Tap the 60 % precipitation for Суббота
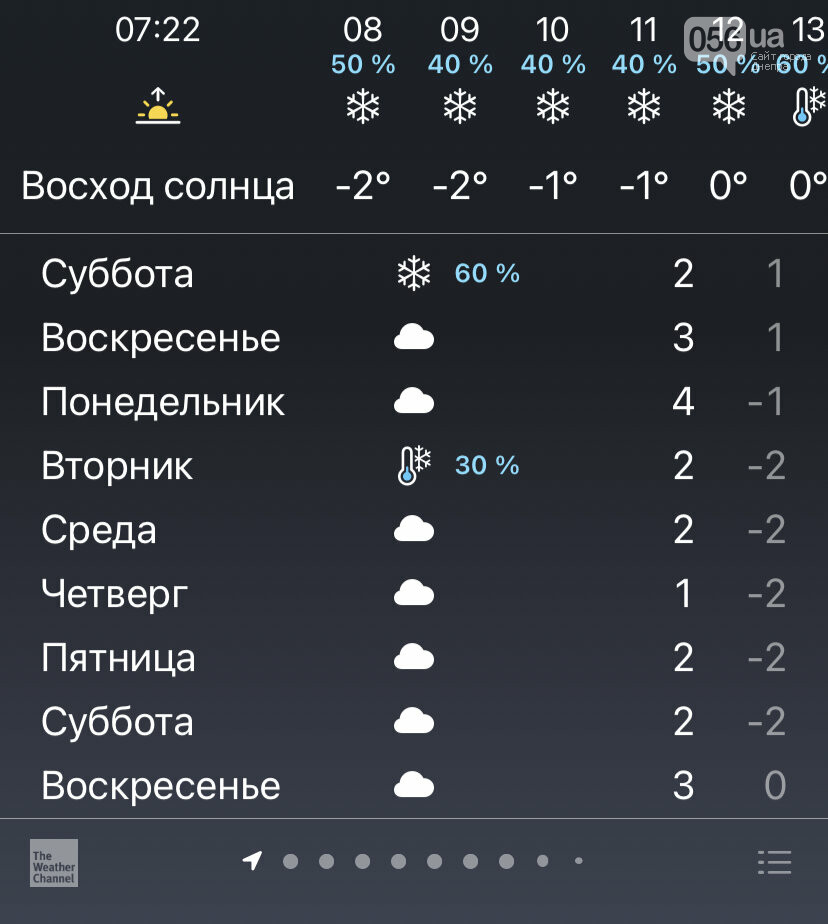The image size is (828, 924). [x=487, y=273]
